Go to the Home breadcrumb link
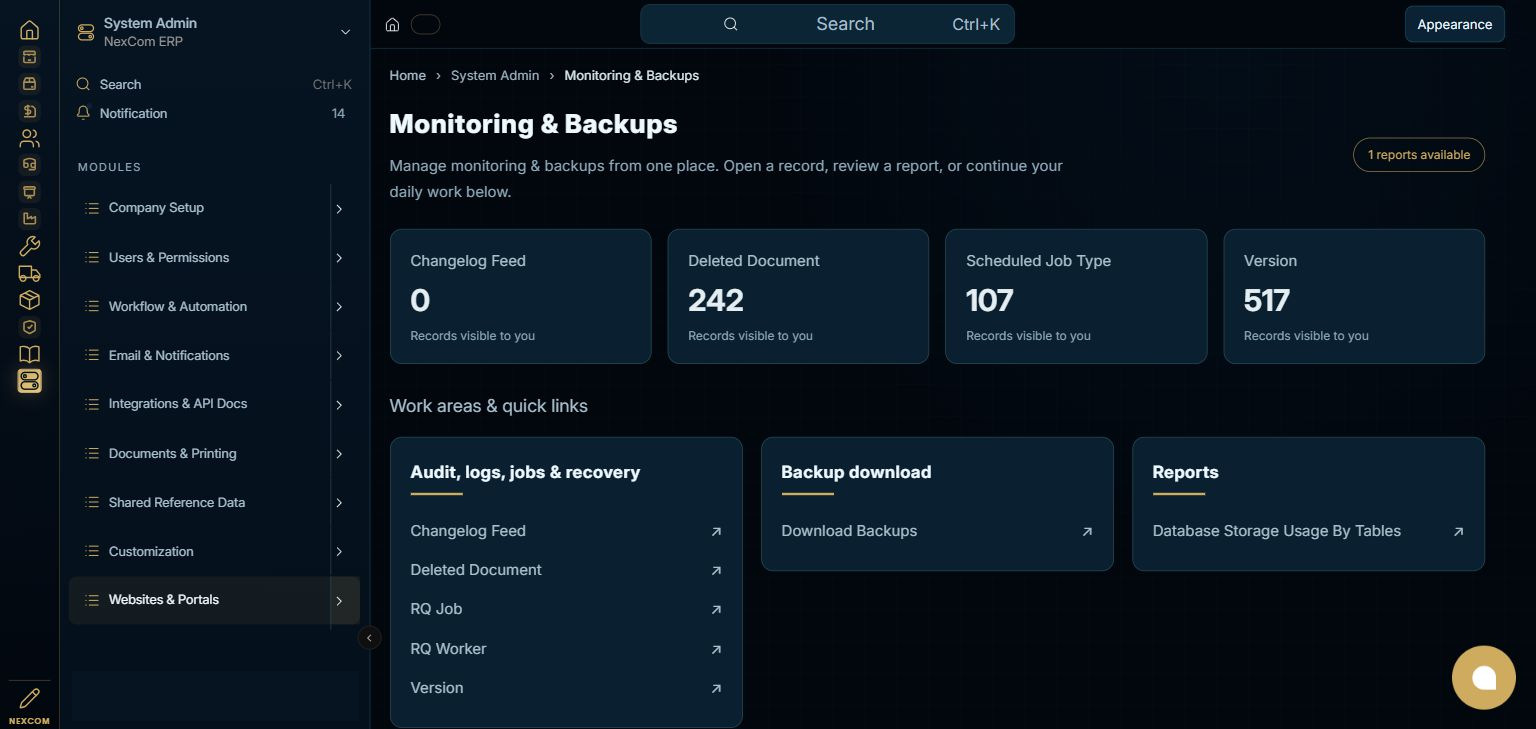Image resolution: width=1536 pixels, height=729 pixels. click(x=407, y=75)
